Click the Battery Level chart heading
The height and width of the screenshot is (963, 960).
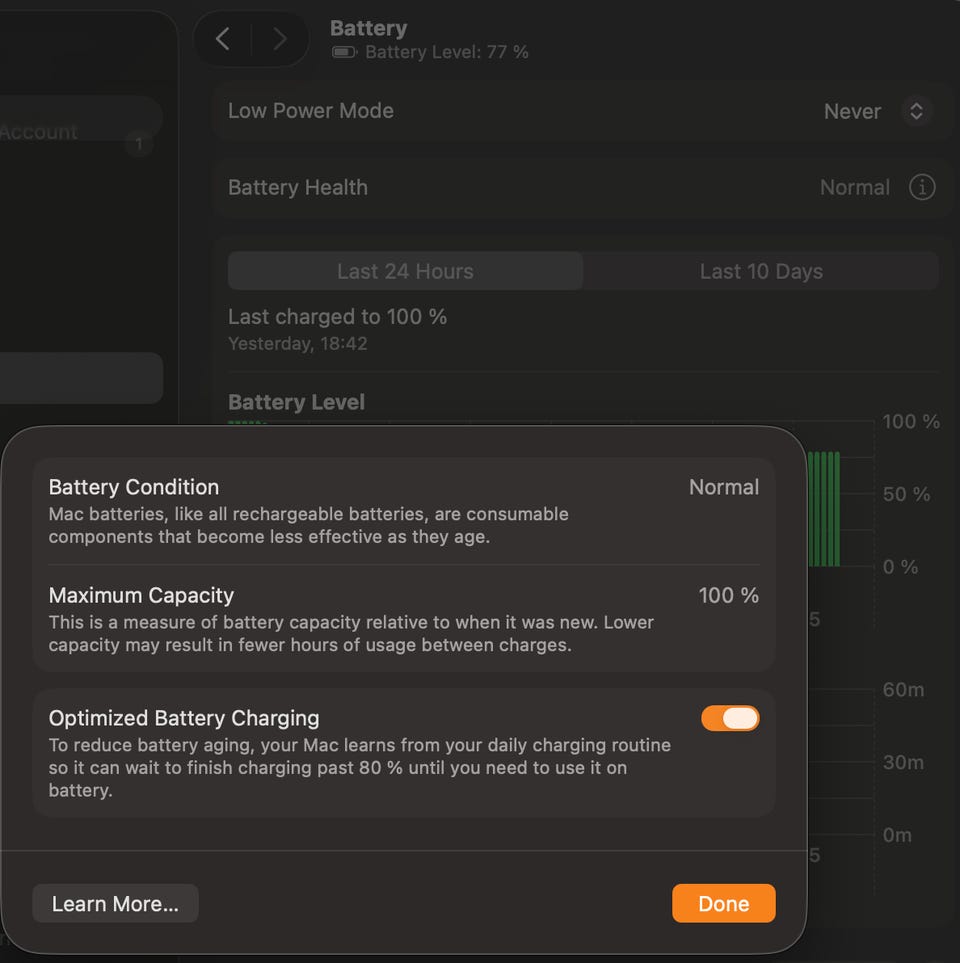pyautogui.click(x=296, y=402)
